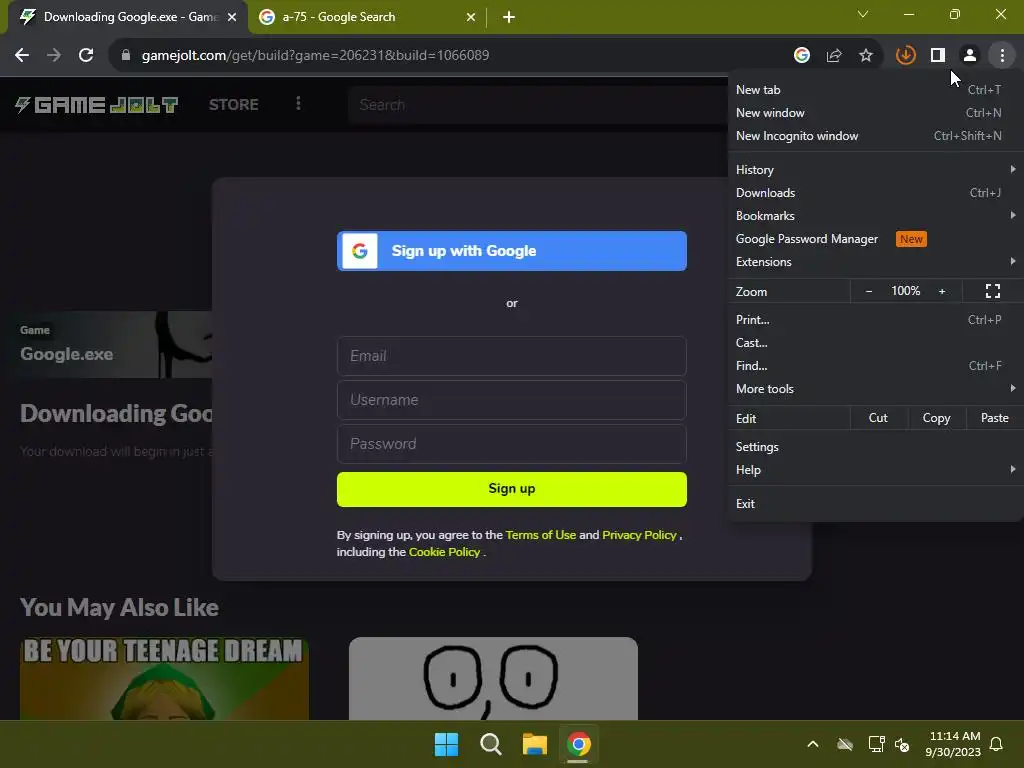Expand the Help submenu

tap(875, 470)
